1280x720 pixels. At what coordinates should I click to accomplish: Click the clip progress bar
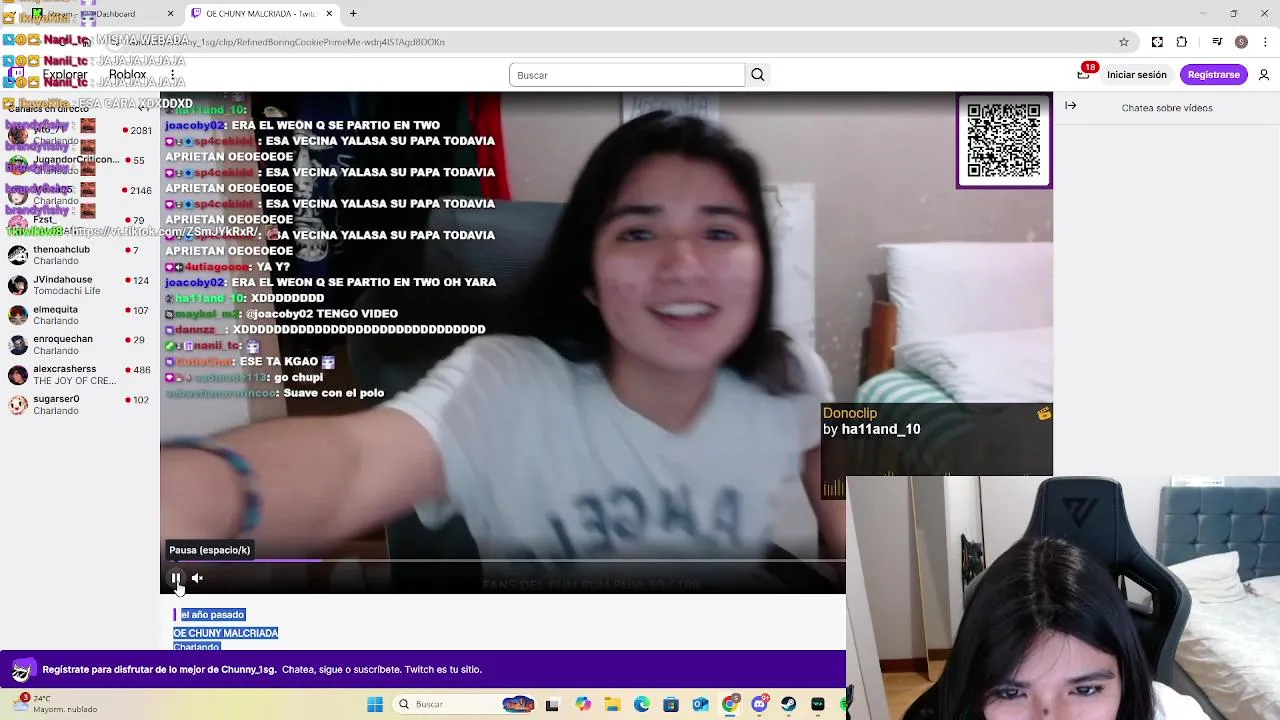[x=503, y=561]
